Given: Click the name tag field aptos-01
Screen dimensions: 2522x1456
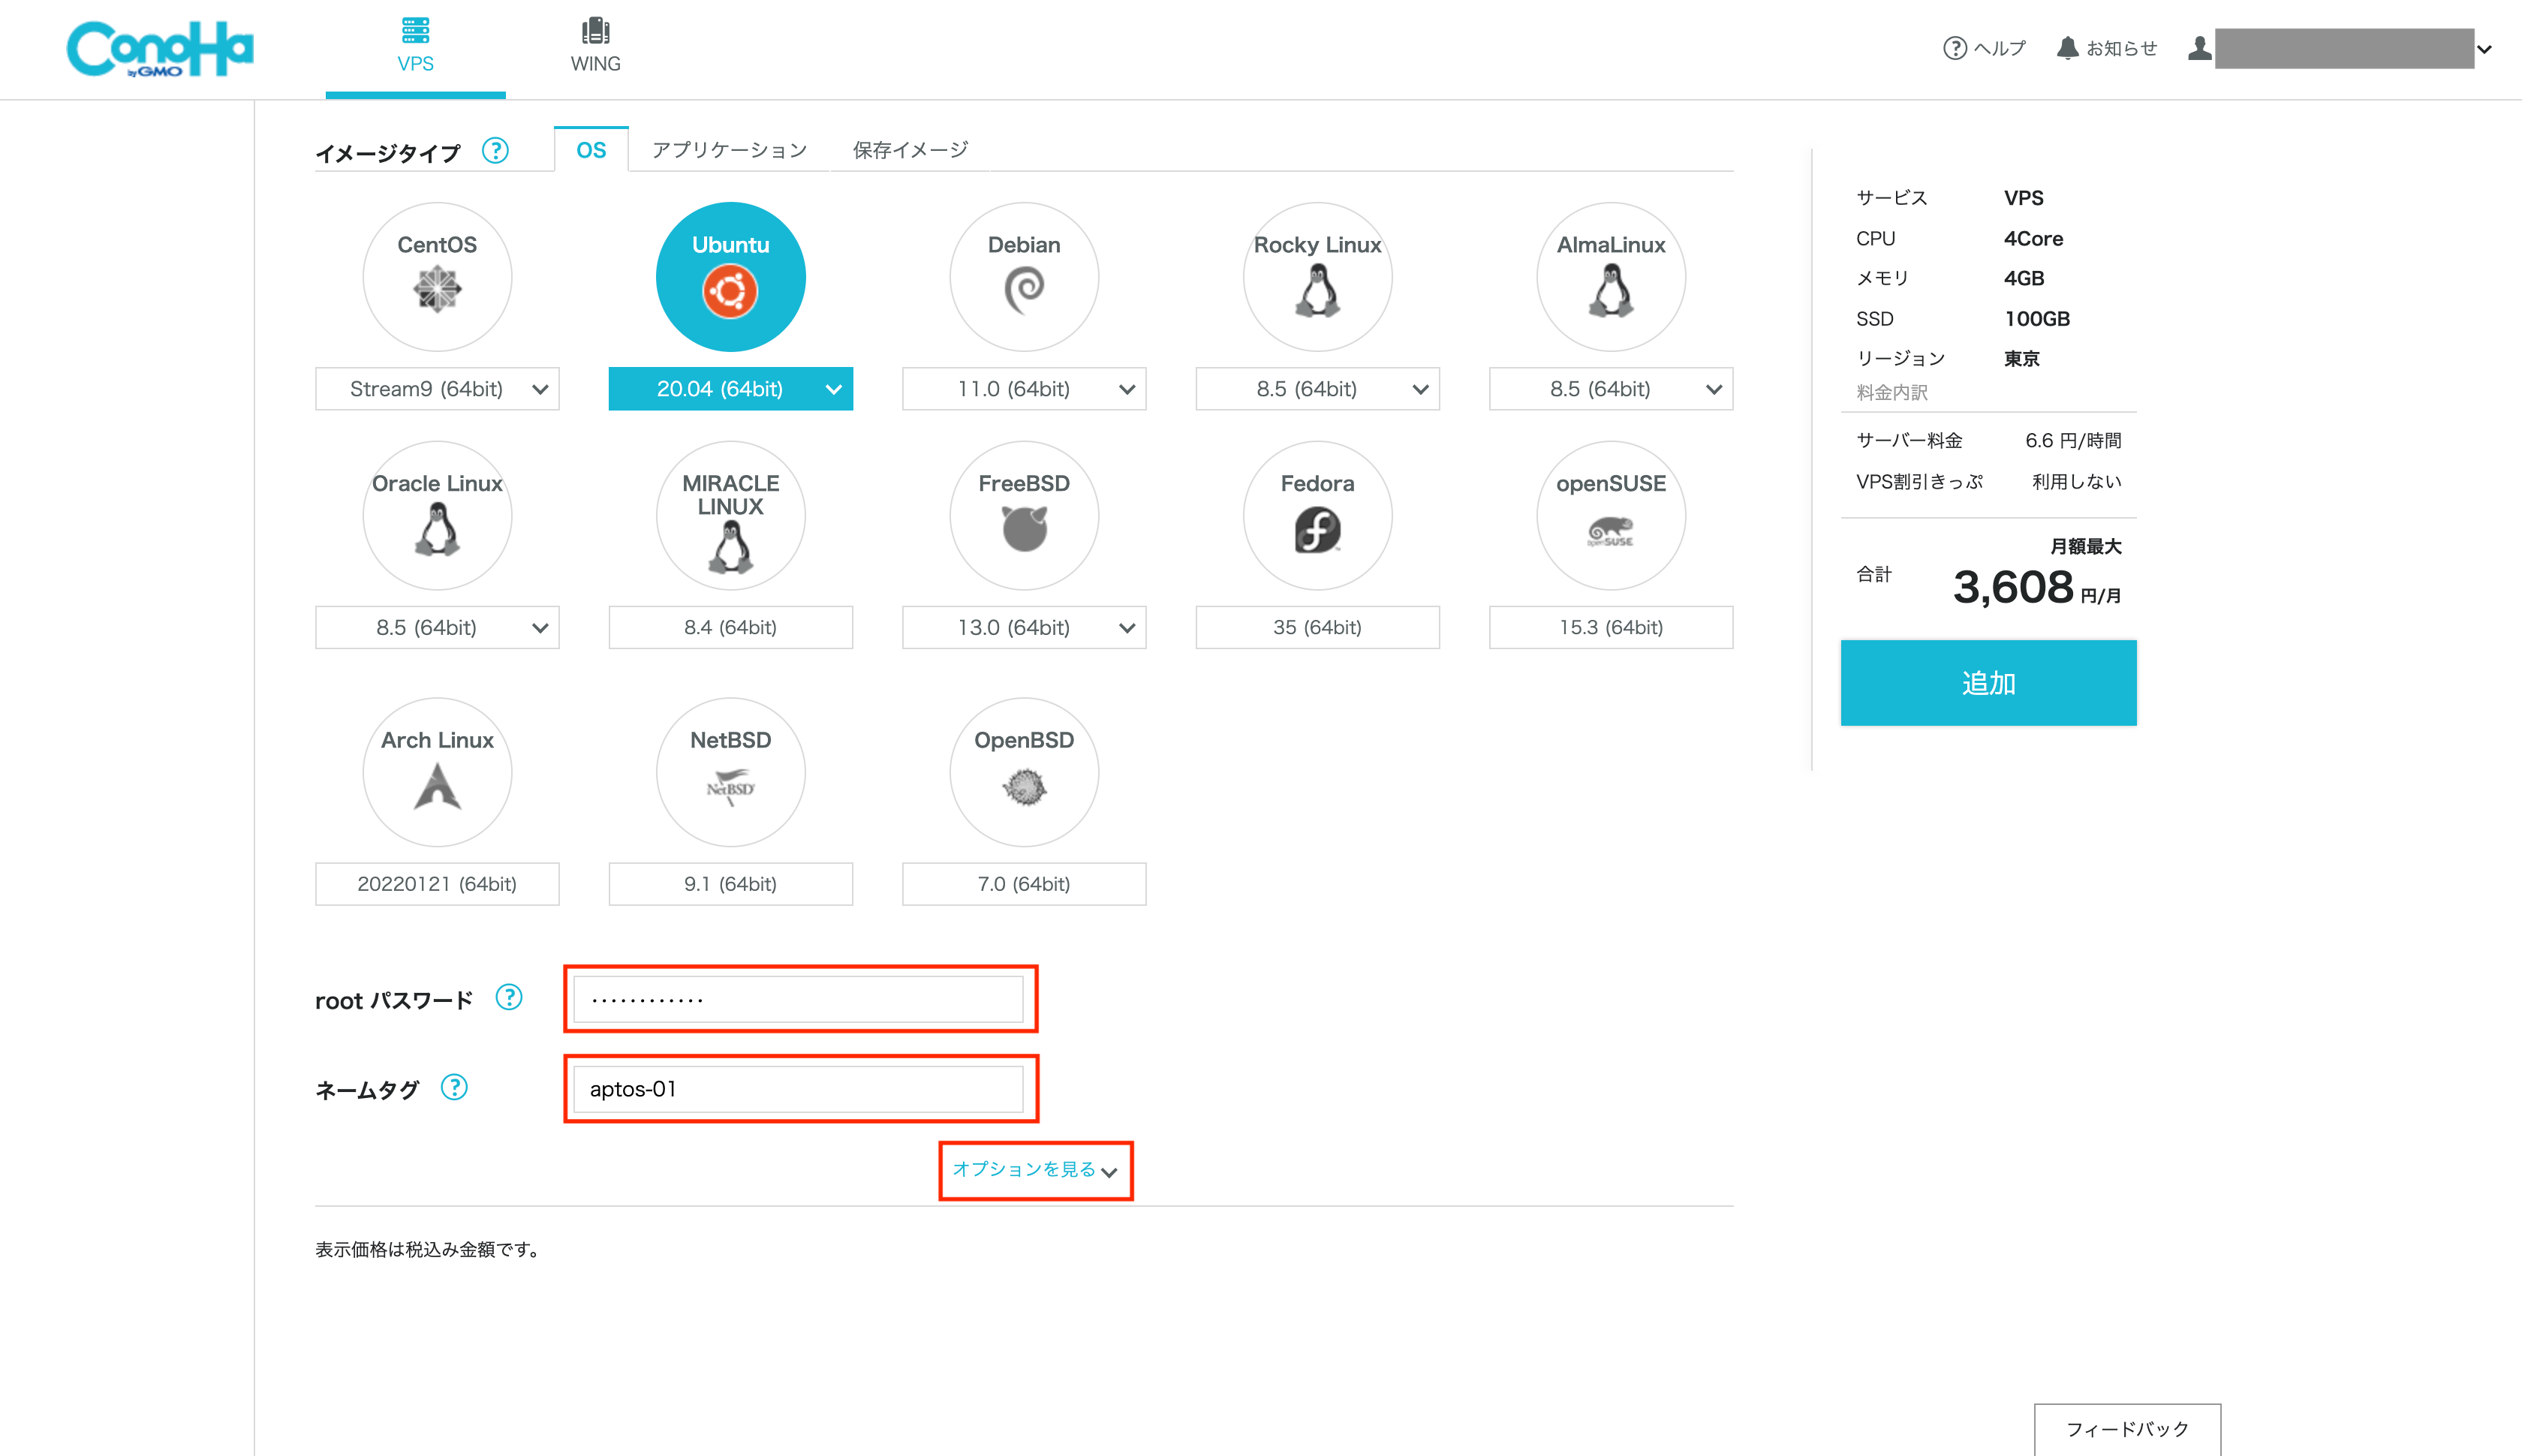Looking at the screenshot, I should 798,1089.
